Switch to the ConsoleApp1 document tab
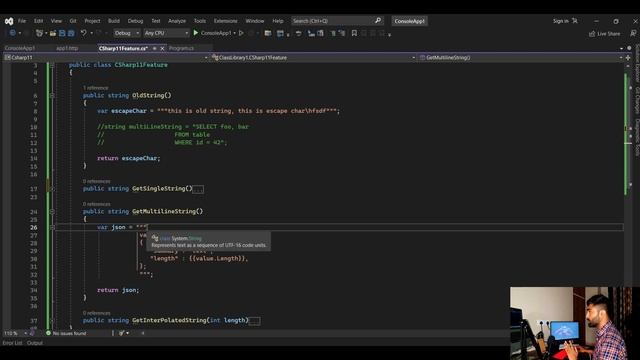 tap(20, 48)
